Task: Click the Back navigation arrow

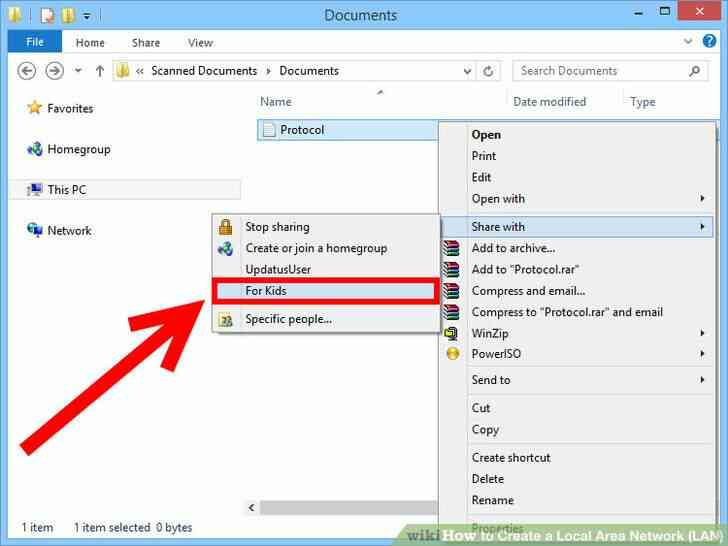Action: point(26,71)
